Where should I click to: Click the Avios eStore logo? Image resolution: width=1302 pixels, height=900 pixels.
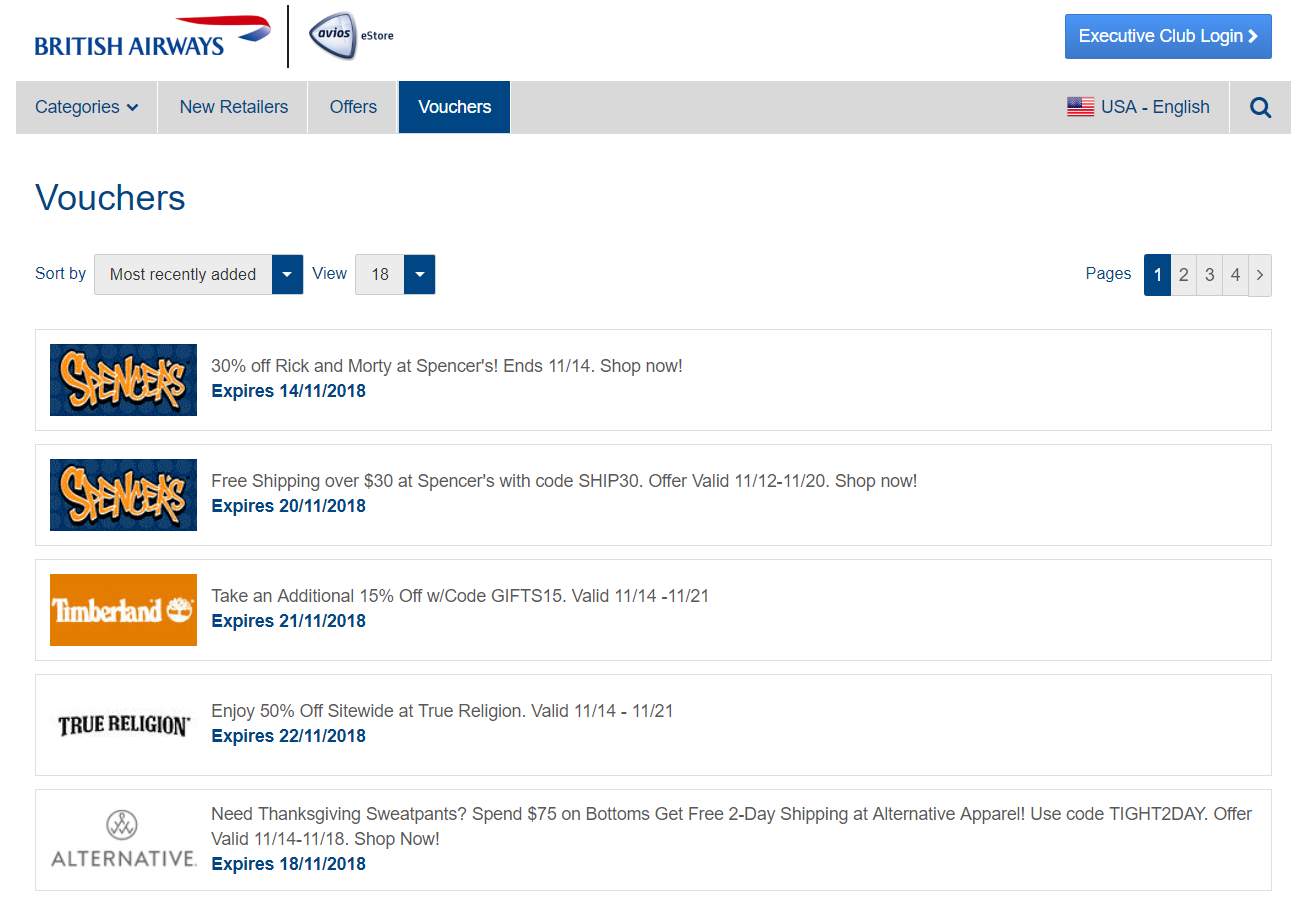350,36
